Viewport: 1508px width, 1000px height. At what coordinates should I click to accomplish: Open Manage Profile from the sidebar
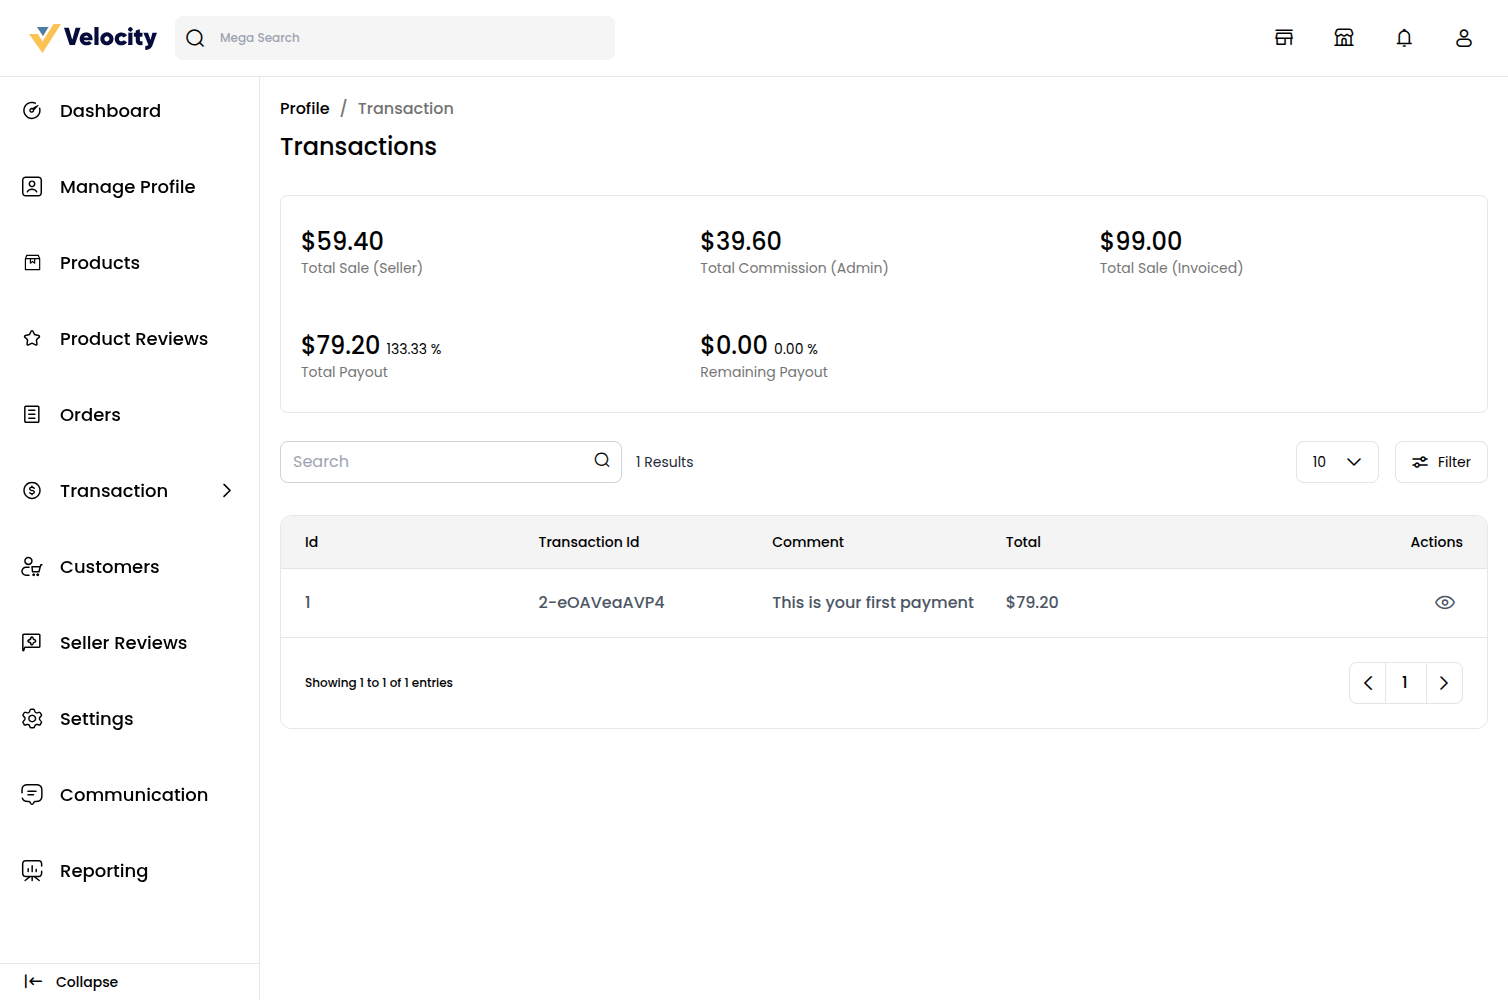[x=127, y=186]
